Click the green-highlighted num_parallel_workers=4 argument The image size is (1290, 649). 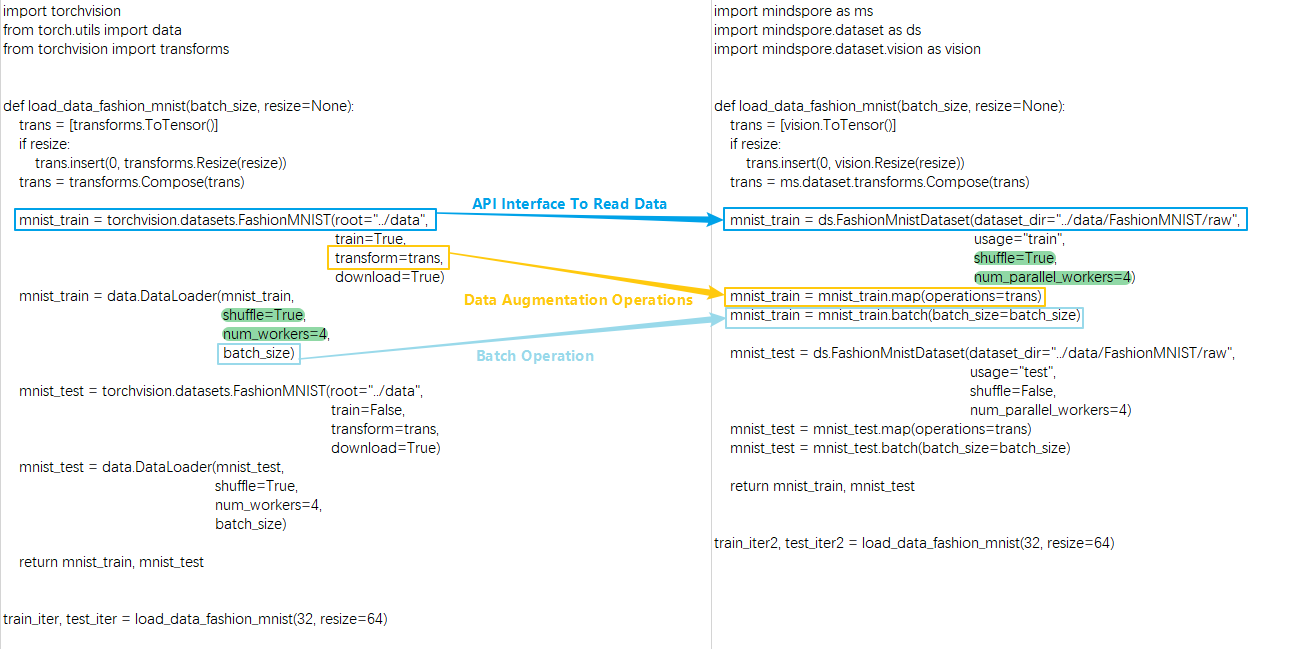tap(1053, 277)
